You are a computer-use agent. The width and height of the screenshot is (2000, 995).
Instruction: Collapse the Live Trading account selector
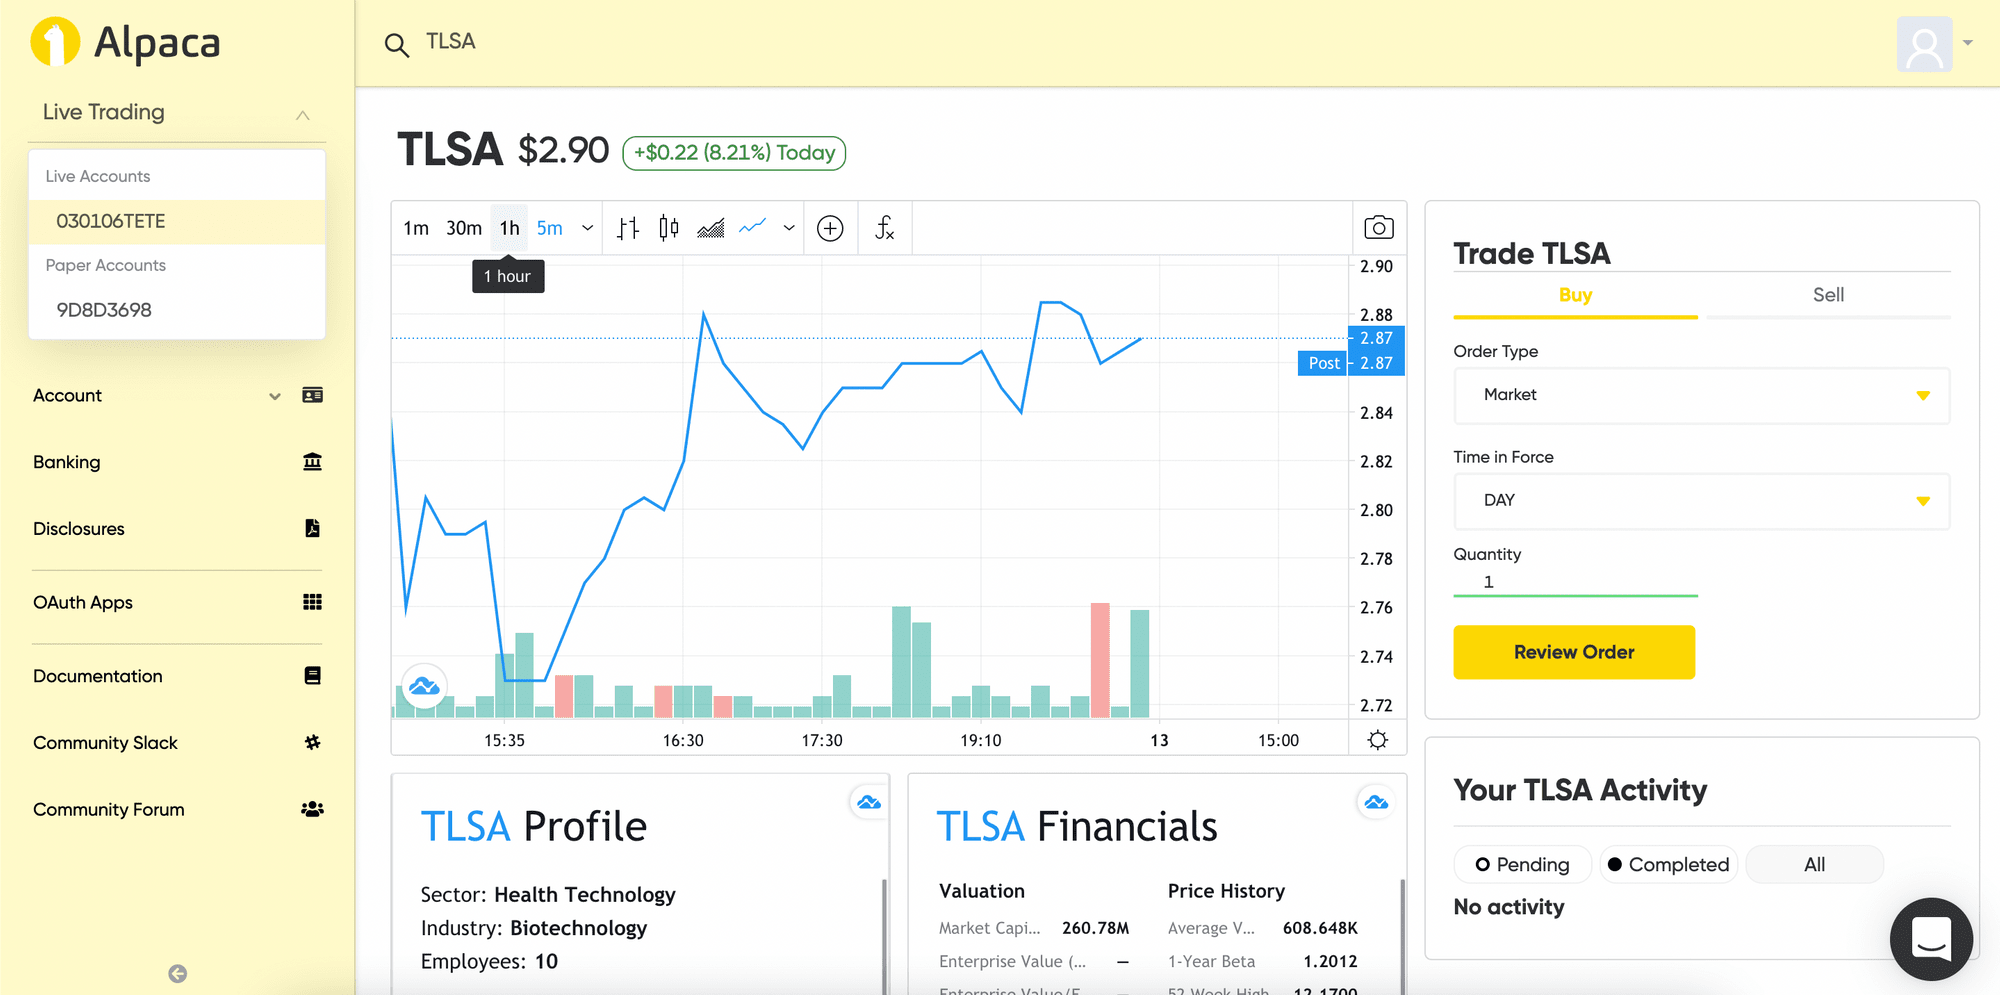coord(302,115)
